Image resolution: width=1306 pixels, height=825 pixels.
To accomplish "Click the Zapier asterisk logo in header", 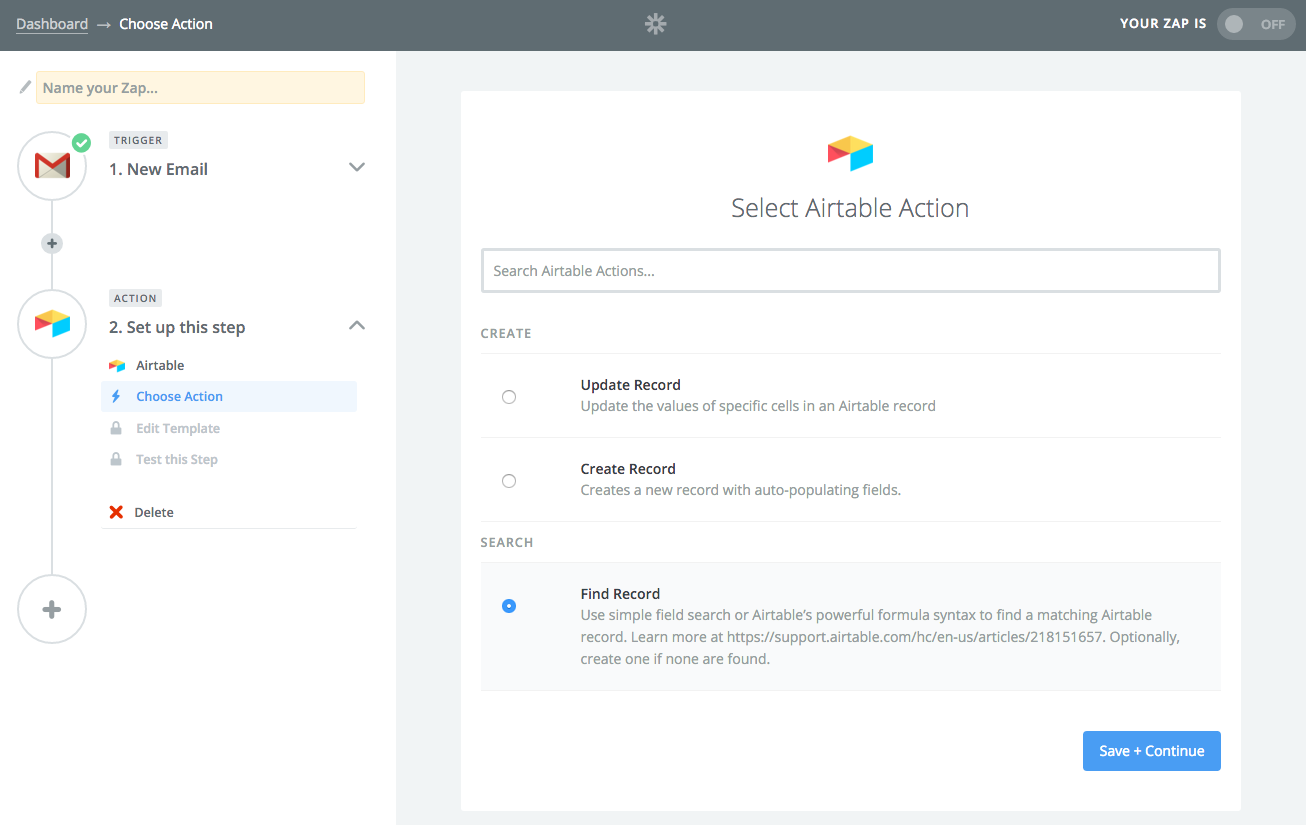I will pos(655,24).
